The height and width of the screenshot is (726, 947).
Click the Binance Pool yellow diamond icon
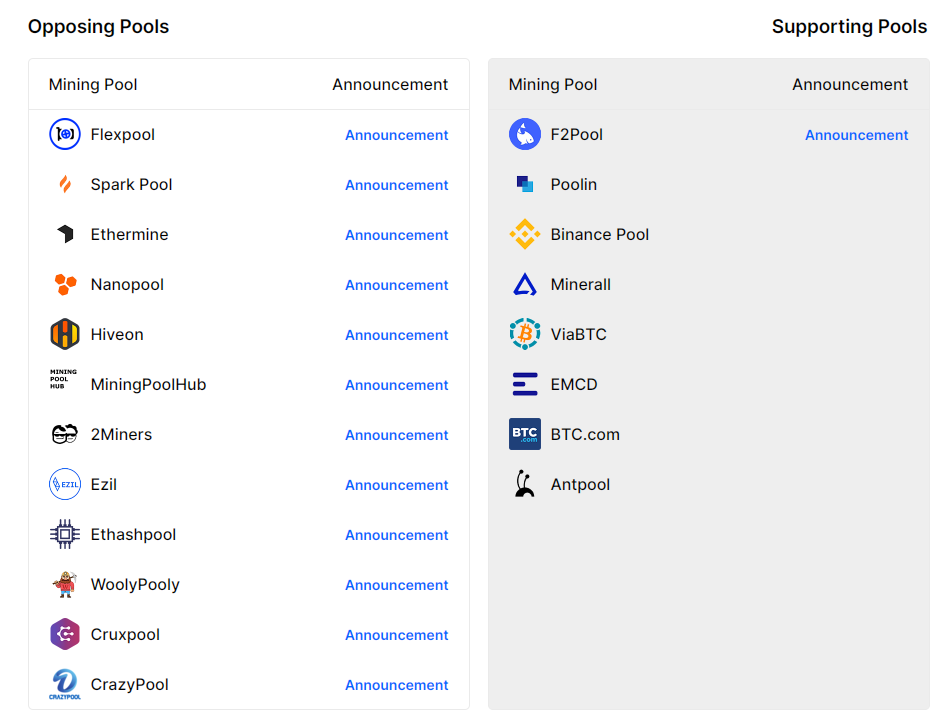pyautogui.click(x=525, y=234)
